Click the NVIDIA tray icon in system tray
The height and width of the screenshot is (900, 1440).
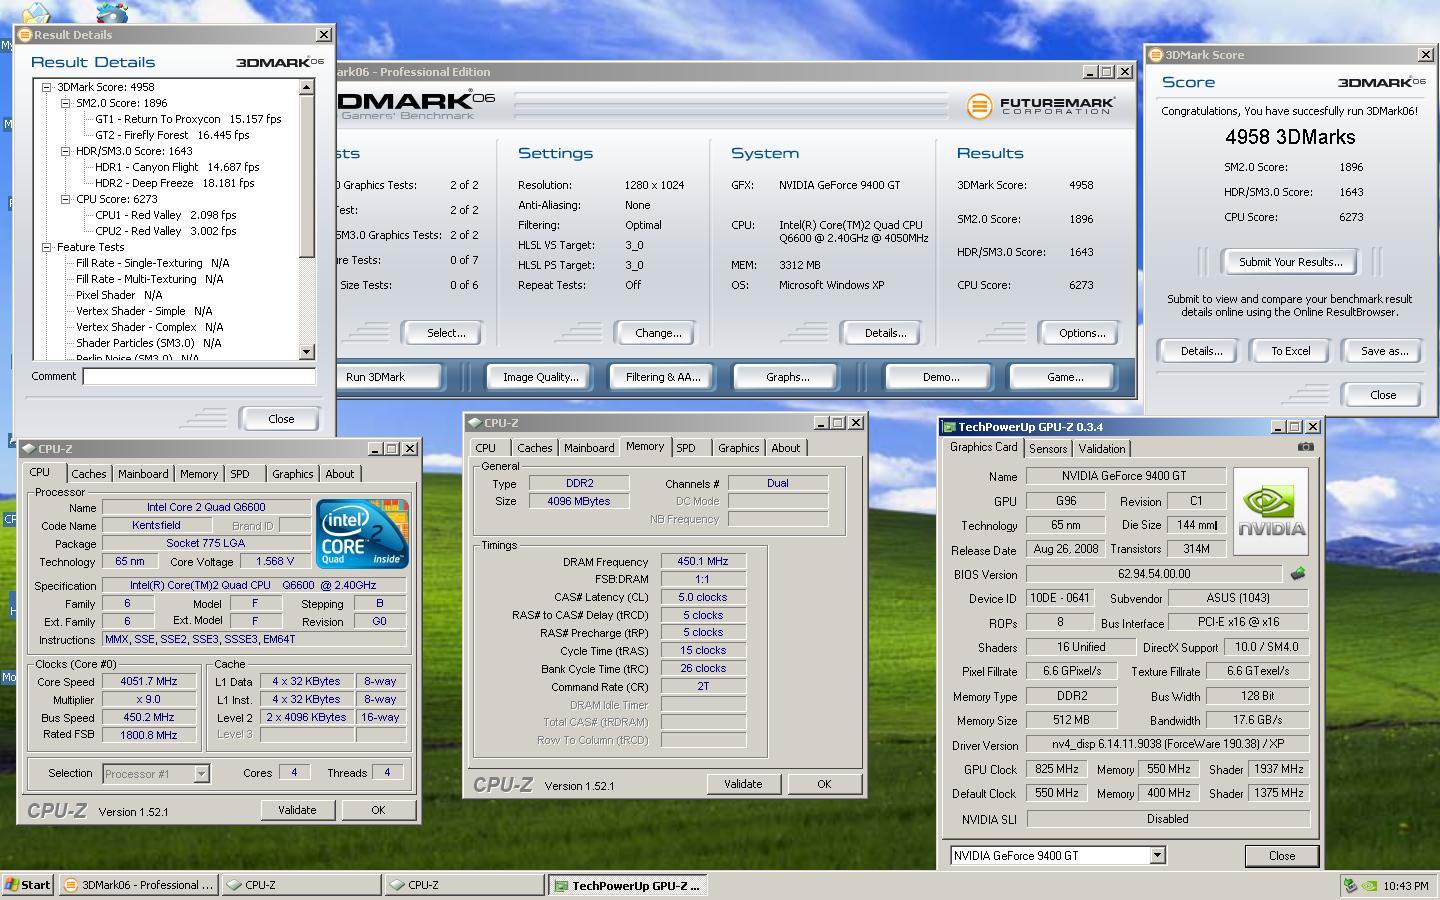(1370, 886)
